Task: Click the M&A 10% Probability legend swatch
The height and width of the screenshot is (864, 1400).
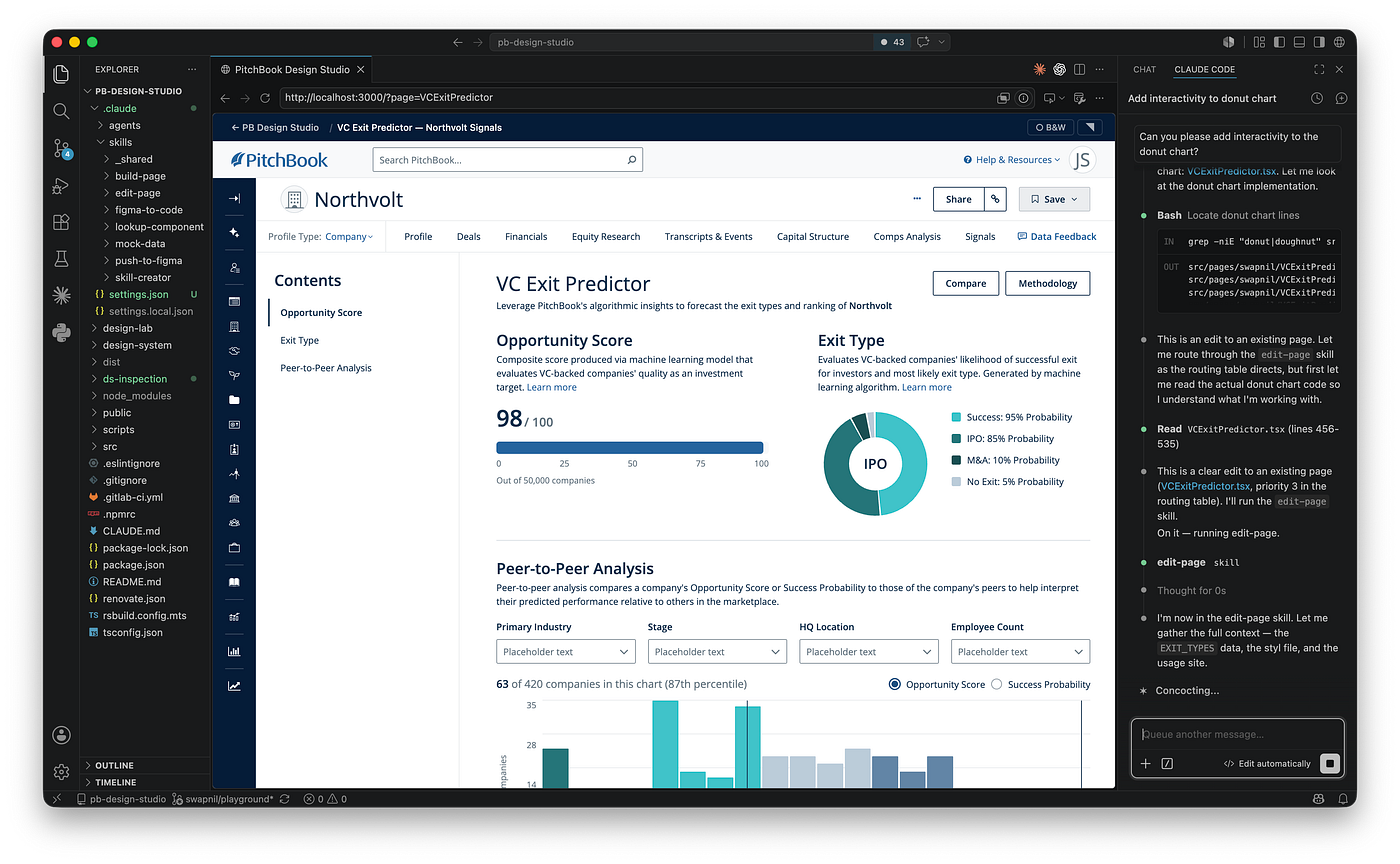Action: [956, 460]
